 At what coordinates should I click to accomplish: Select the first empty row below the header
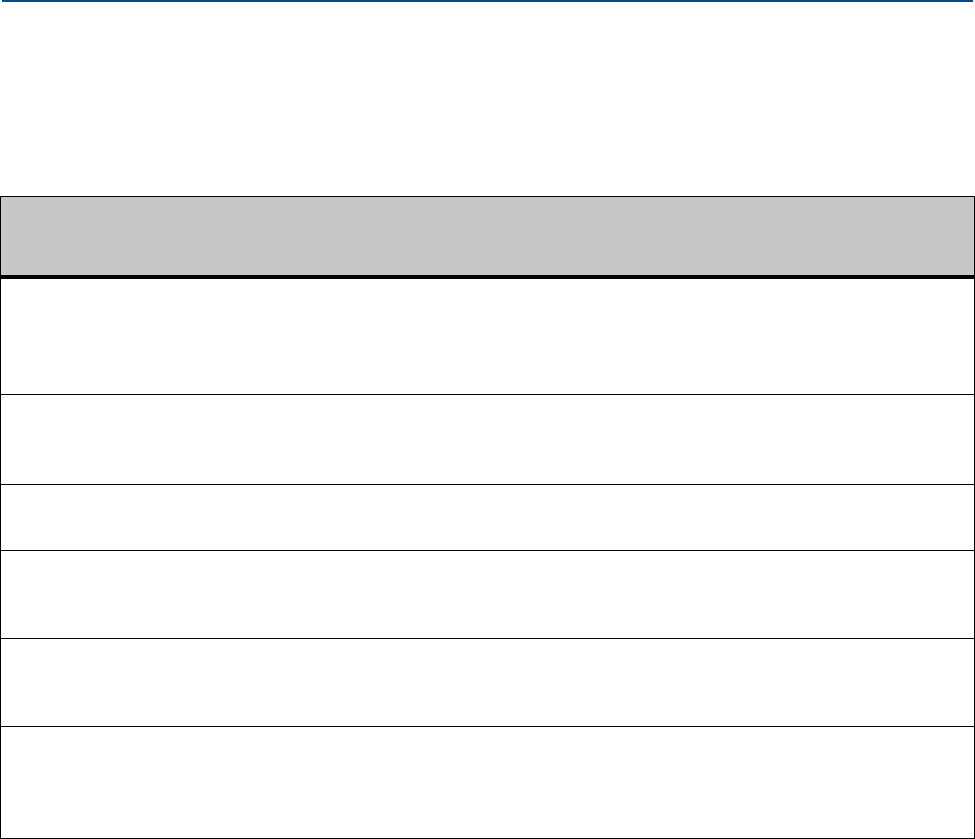[487, 335]
